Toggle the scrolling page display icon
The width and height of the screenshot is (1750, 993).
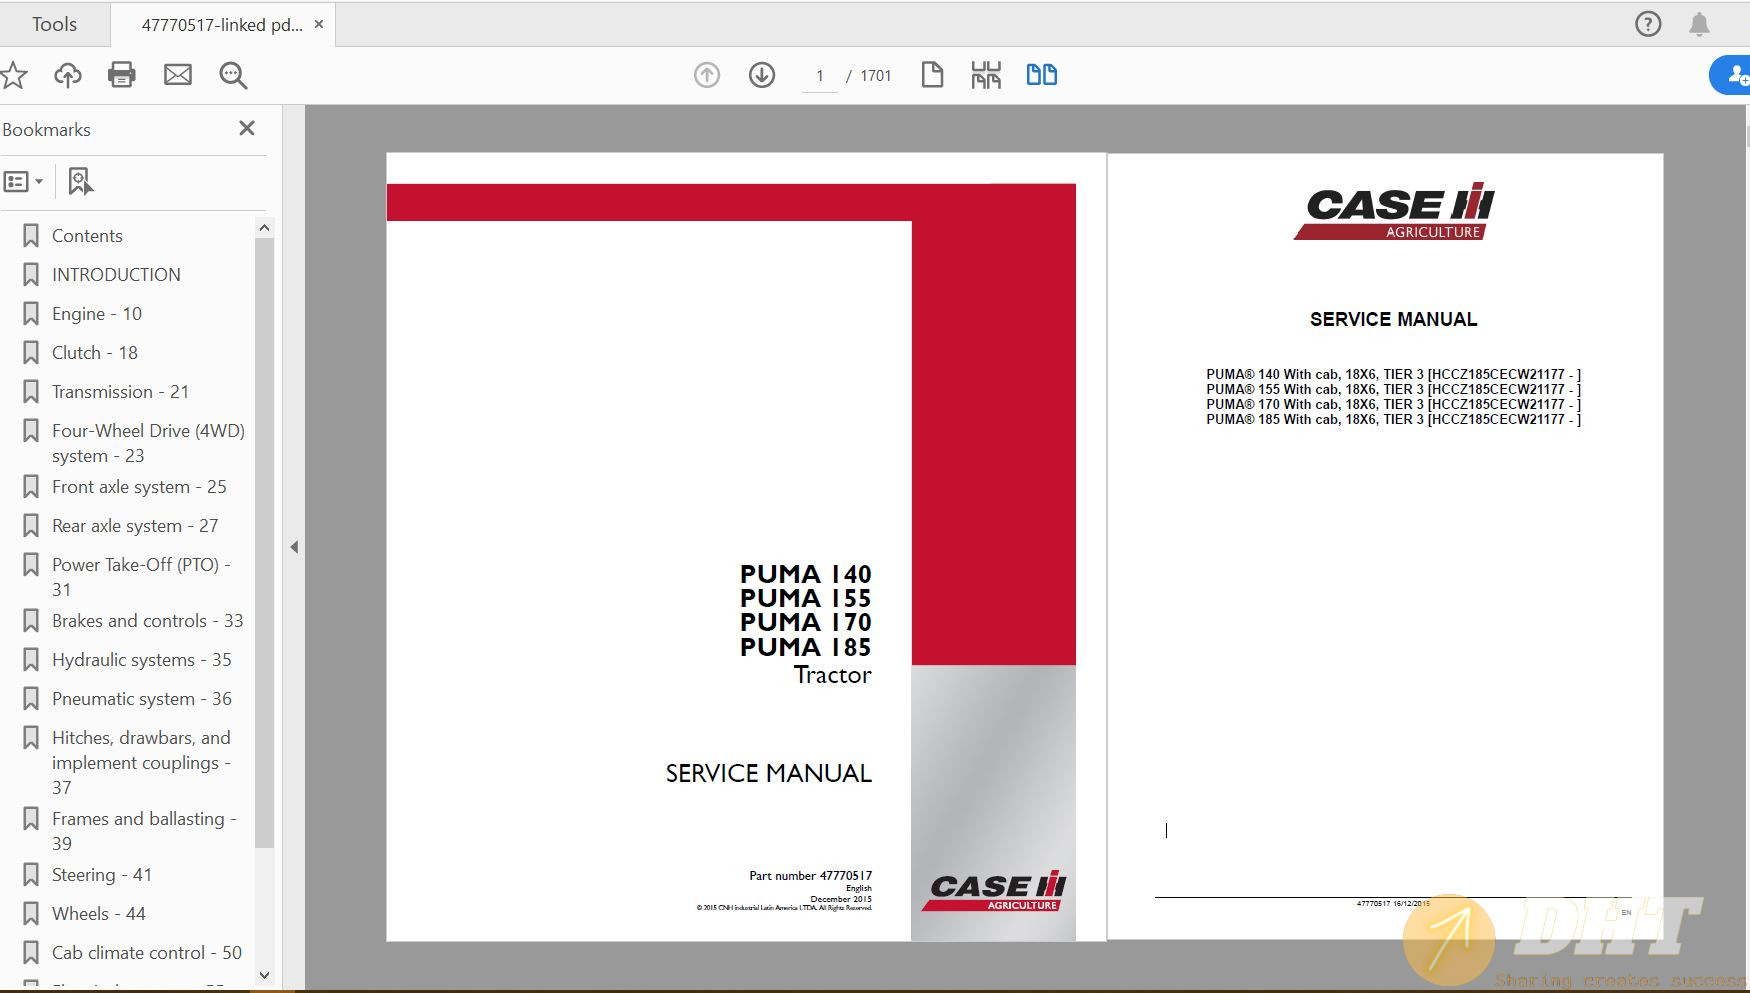[x=986, y=75]
